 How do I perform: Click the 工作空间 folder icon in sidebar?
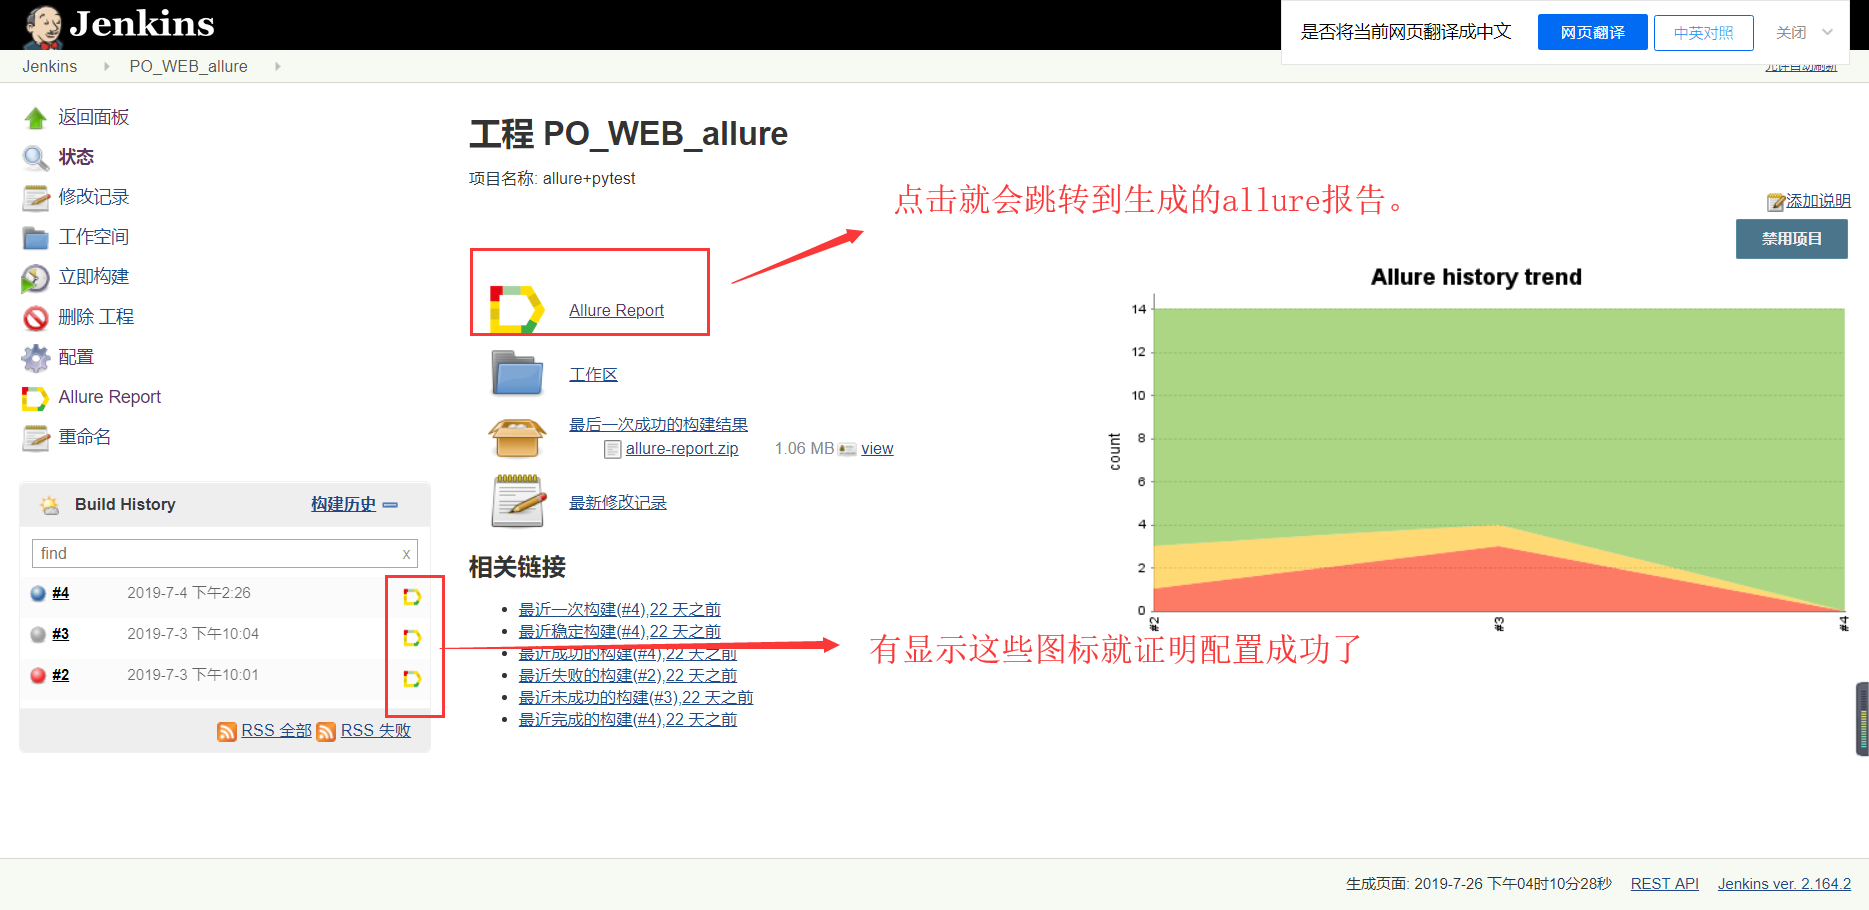36,238
